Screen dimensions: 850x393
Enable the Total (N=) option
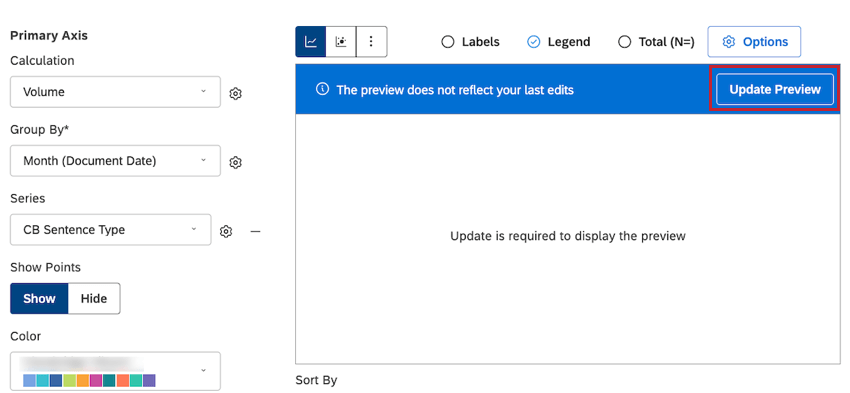pos(624,42)
